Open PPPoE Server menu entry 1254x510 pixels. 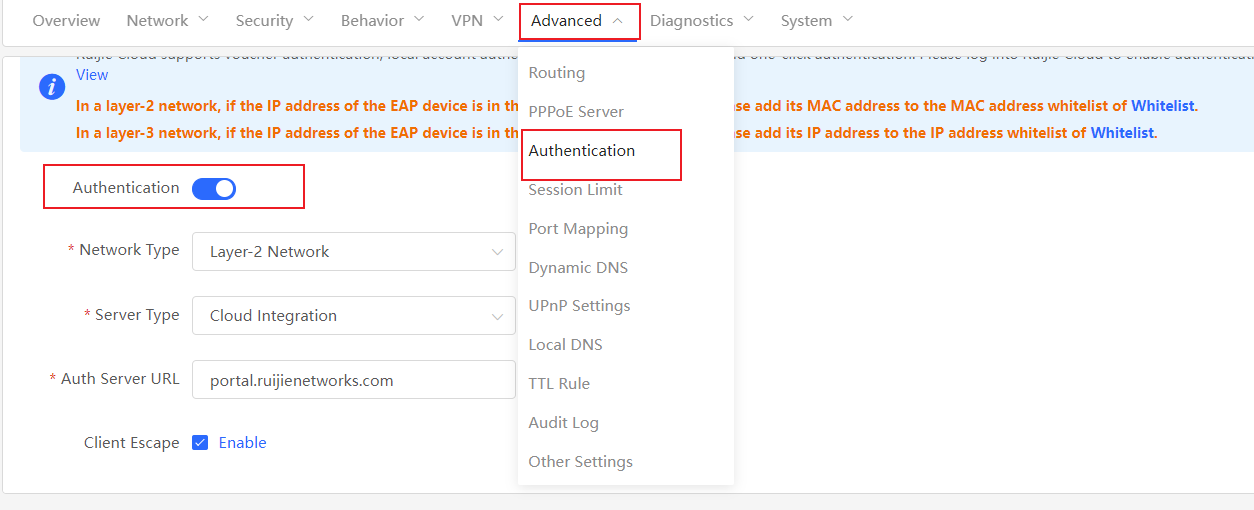pyautogui.click(x=575, y=112)
